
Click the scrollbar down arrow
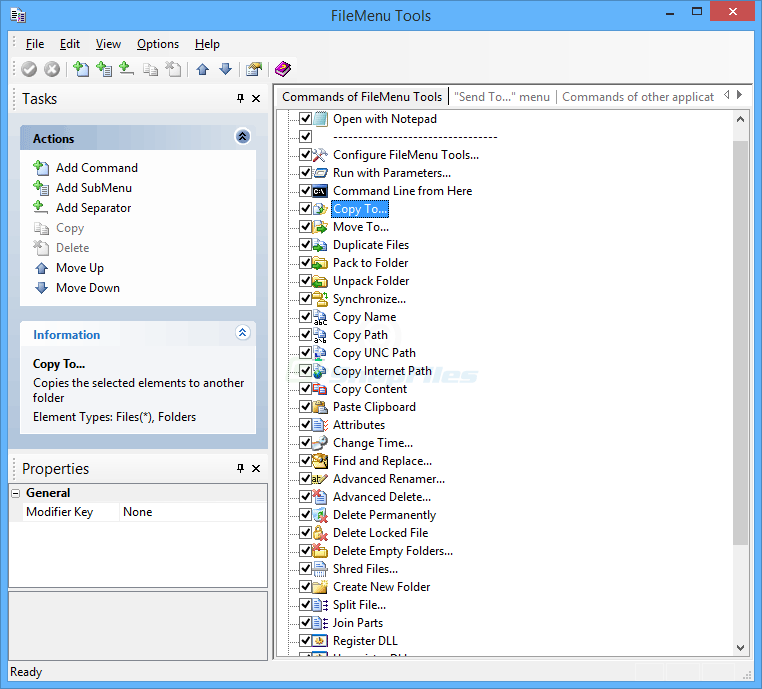point(740,648)
